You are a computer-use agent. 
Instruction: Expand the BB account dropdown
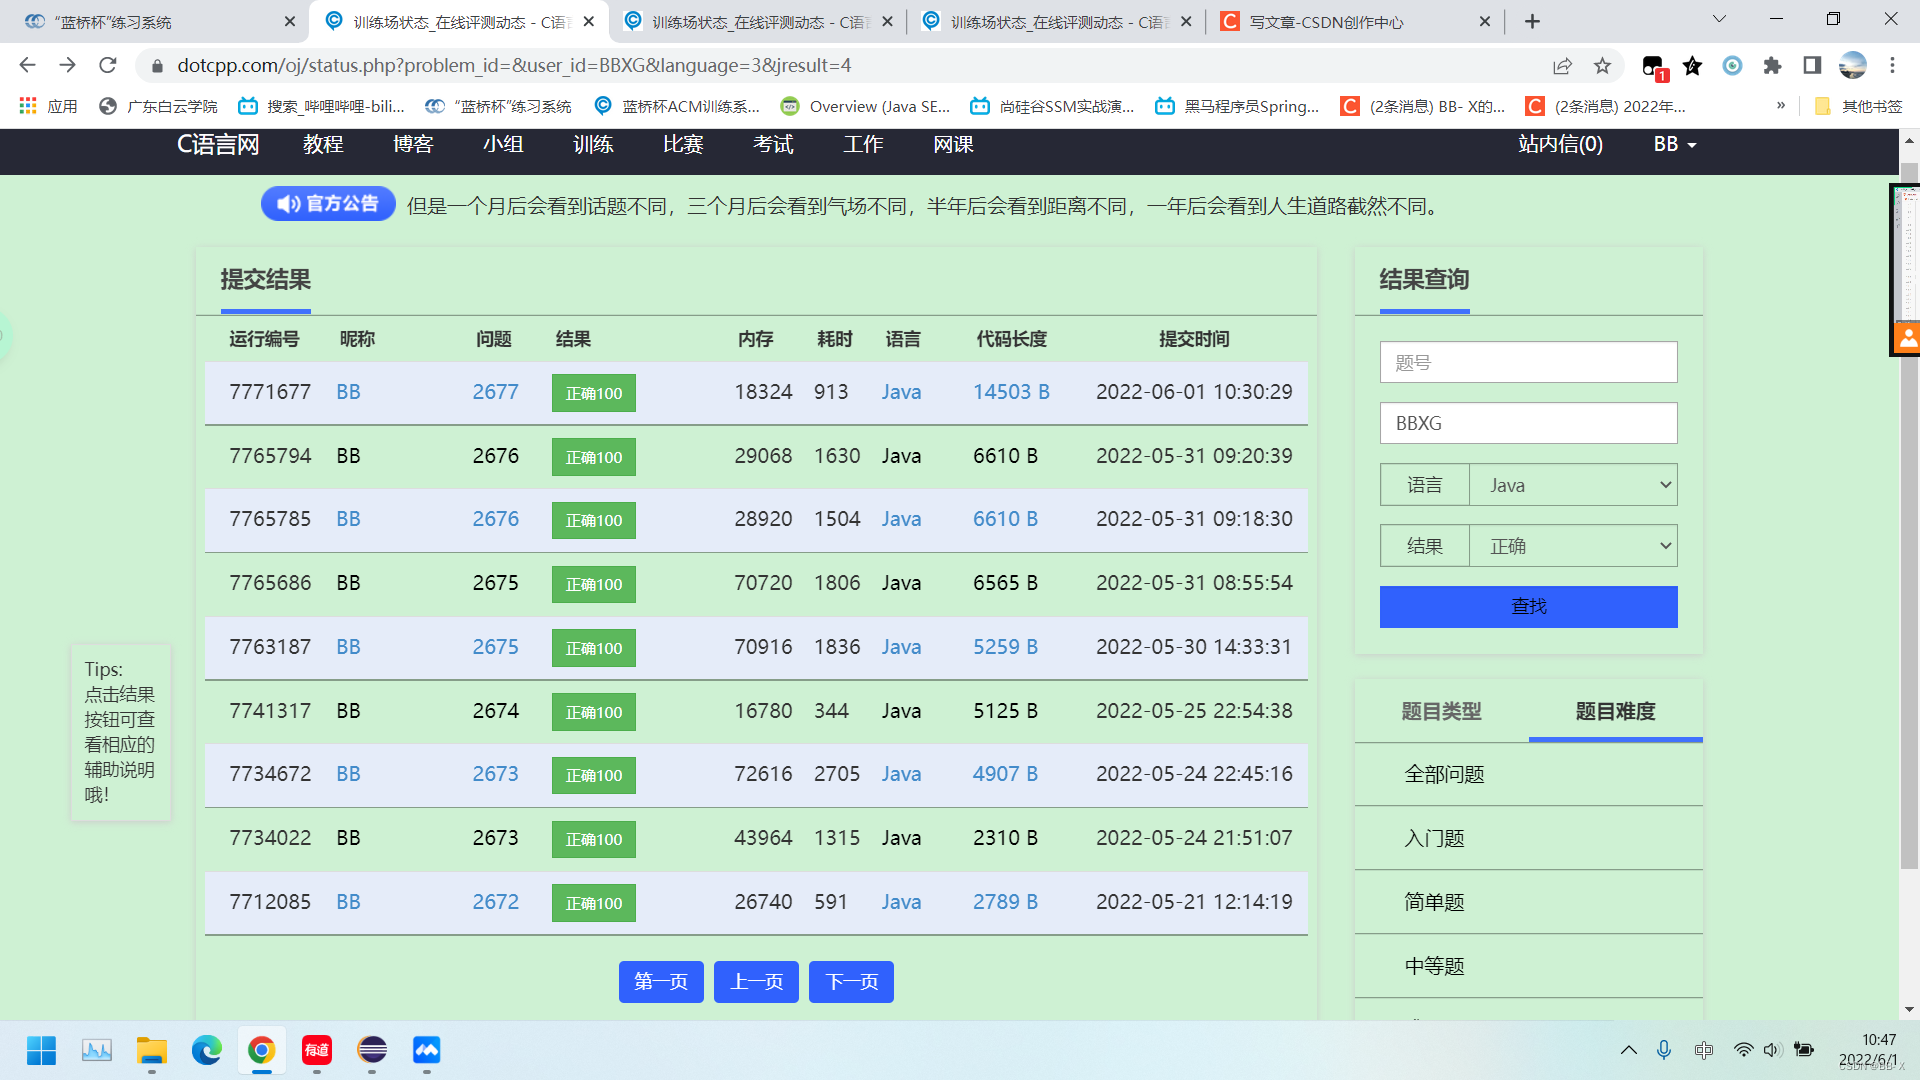point(1673,144)
